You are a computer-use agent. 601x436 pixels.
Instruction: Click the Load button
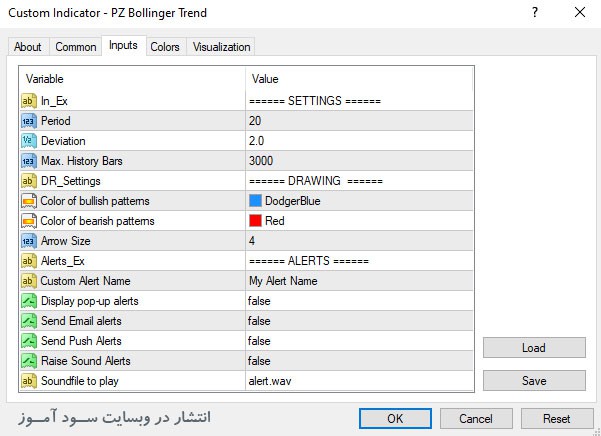[x=534, y=348]
